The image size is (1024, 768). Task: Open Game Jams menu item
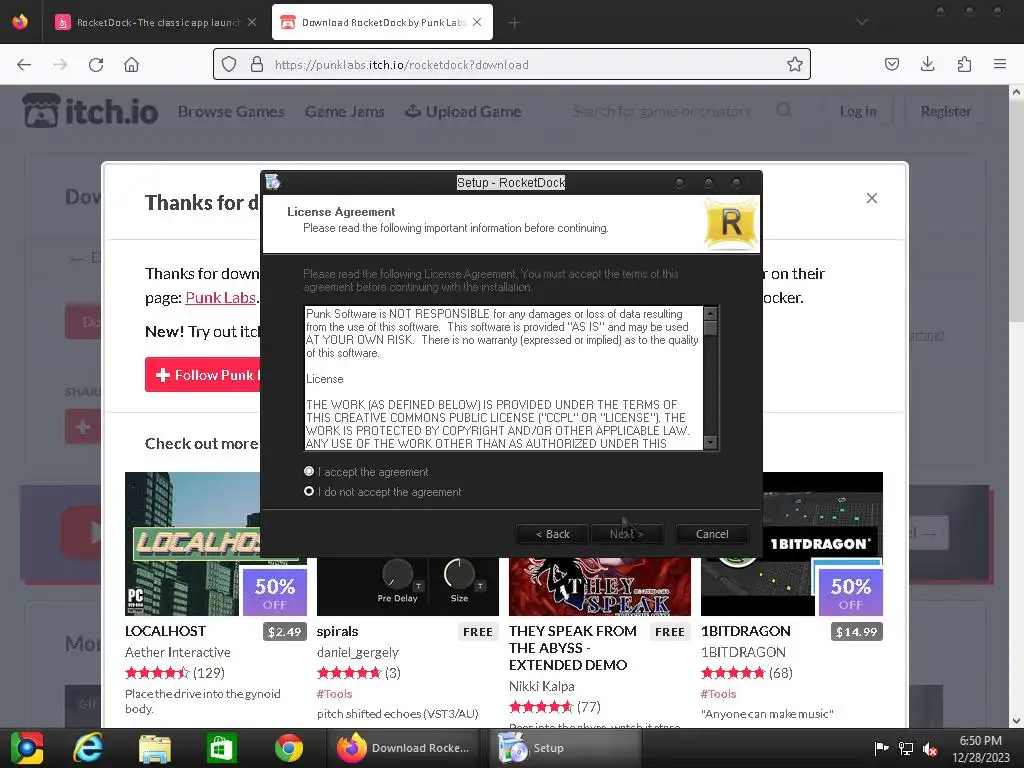point(344,112)
